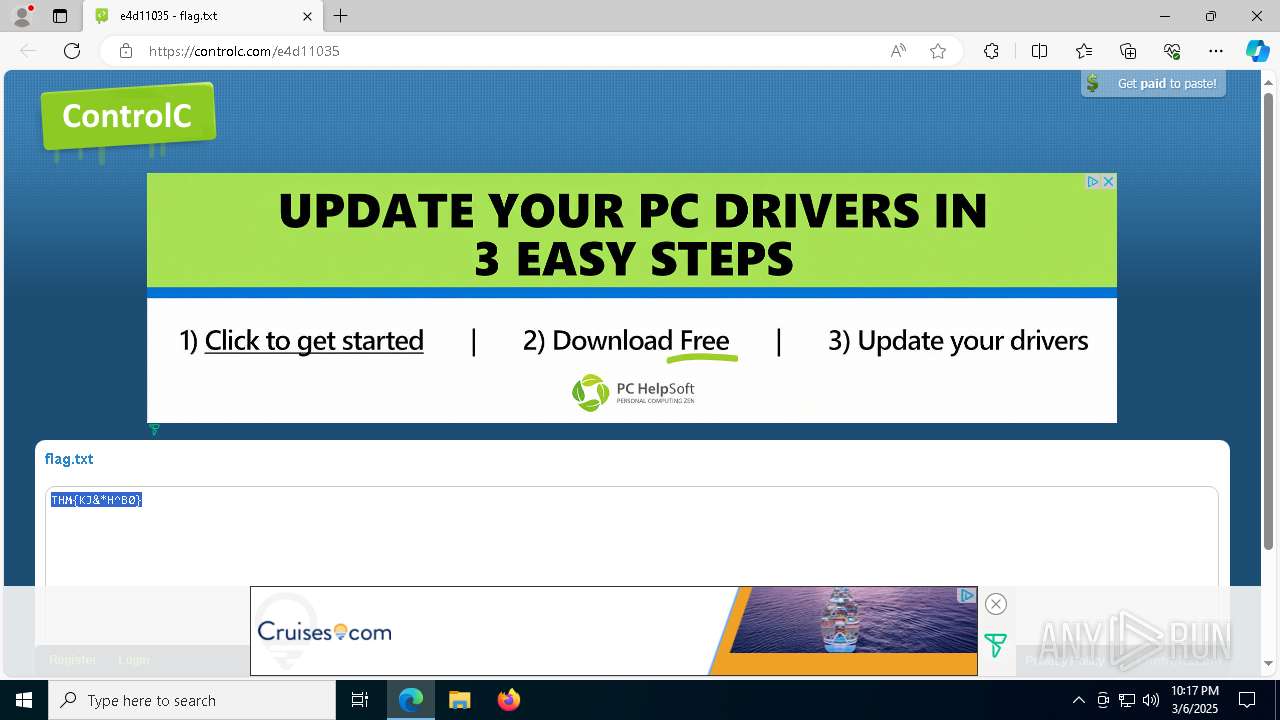This screenshot has width=1280, height=720.
Task: Click the AdChoices icon on driver ad
Action: [1093, 181]
